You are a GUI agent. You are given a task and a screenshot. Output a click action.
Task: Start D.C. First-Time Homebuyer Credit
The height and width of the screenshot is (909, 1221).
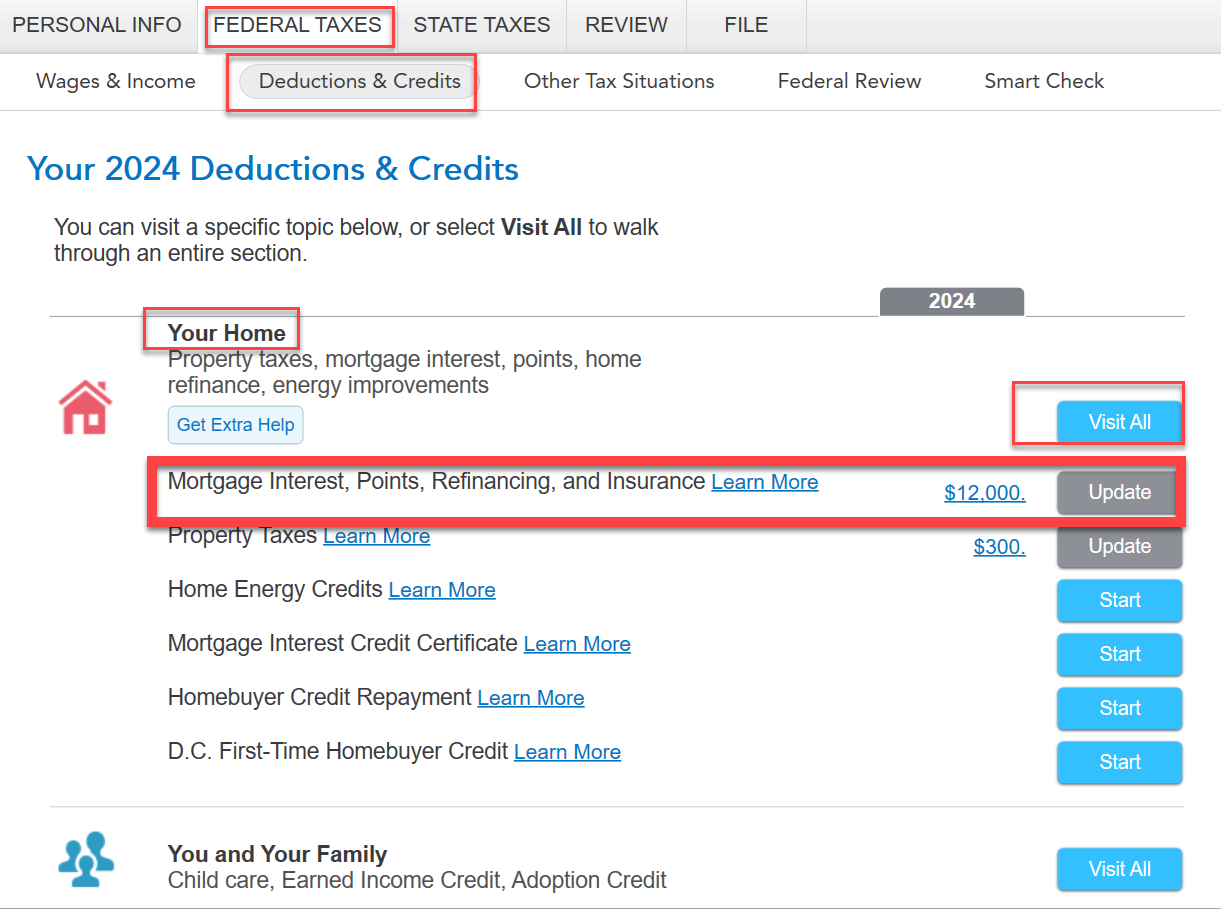pos(1120,762)
